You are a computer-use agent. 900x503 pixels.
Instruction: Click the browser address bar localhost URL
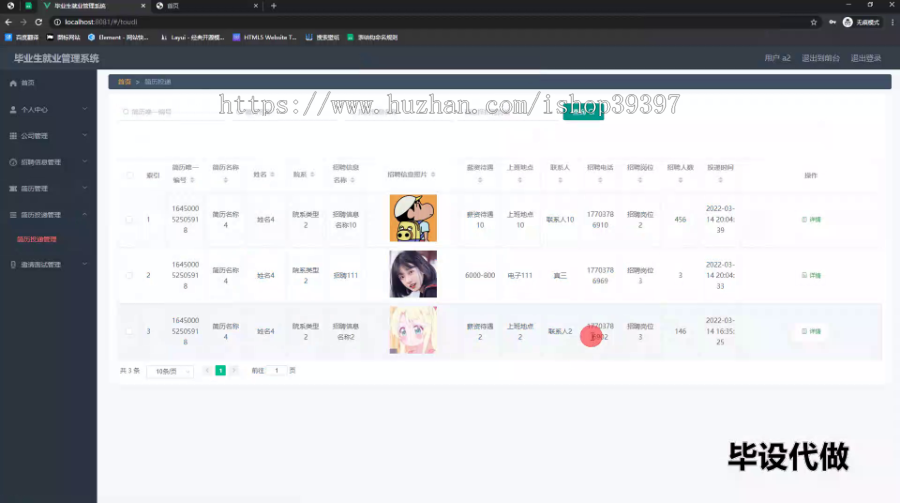[x=101, y=22]
